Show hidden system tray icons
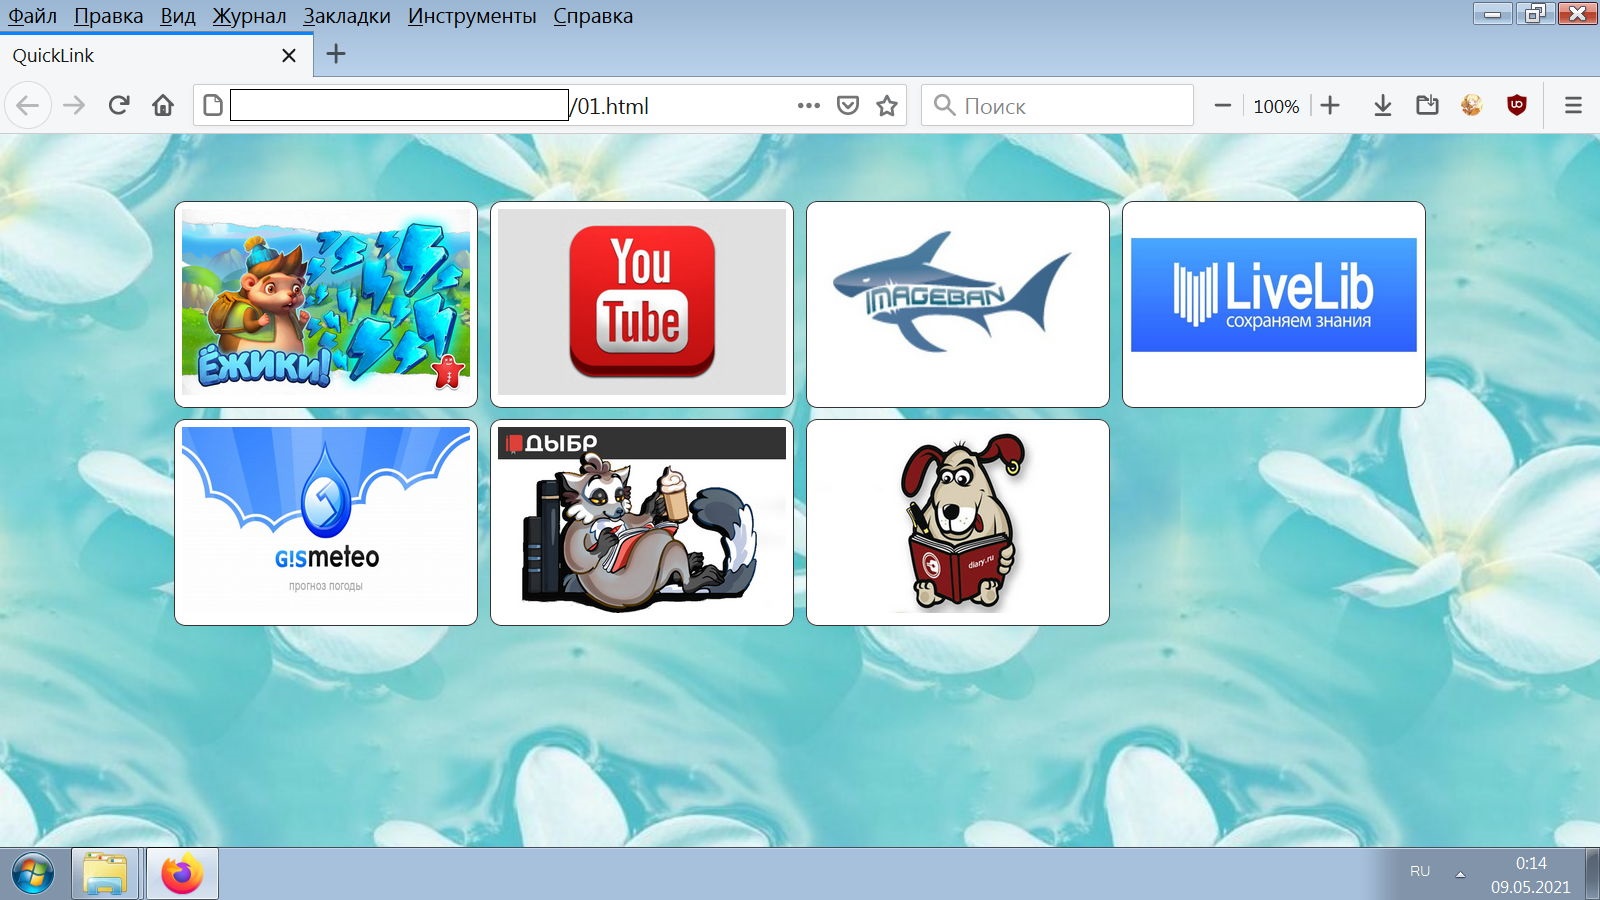Viewport: 1600px width, 900px height. (1460, 874)
